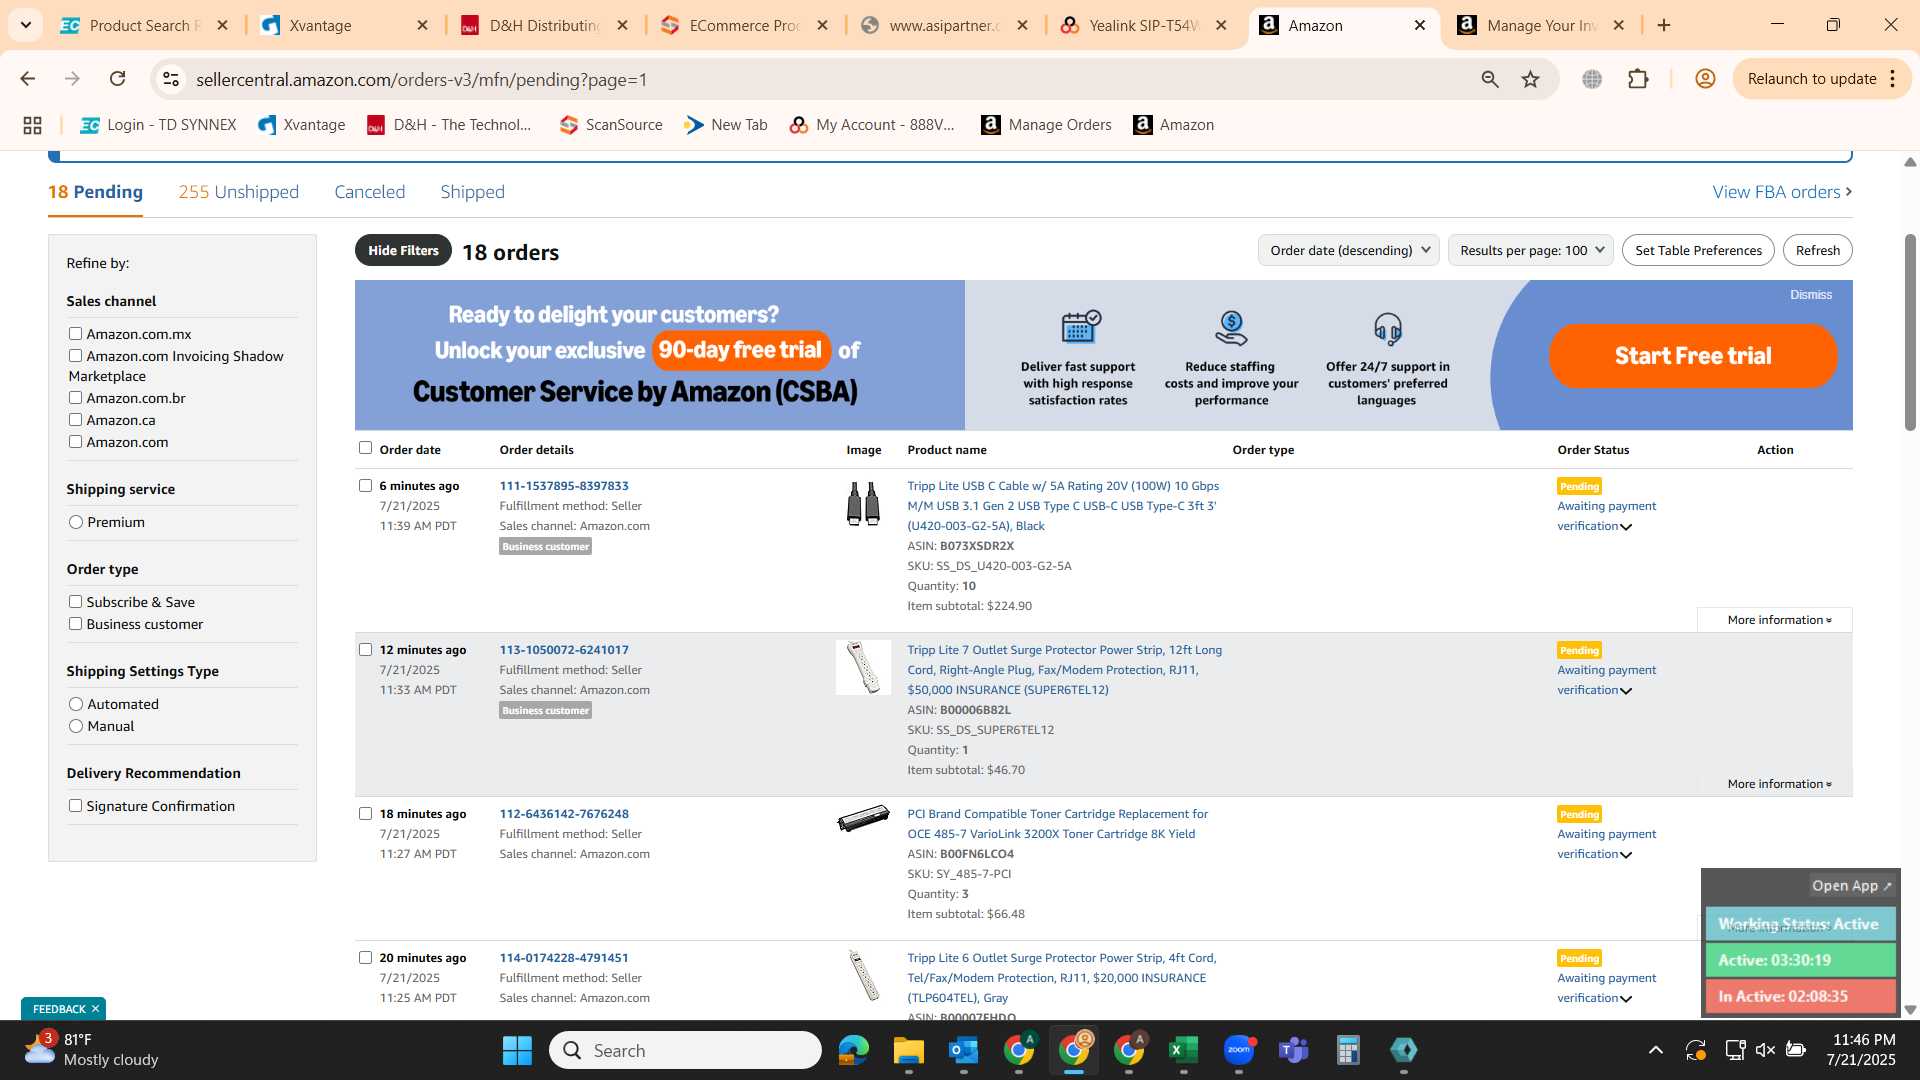Screen dimensions: 1920x1080
Task: Switch to the Yealink SIP-T54W browser tab
Action: (x=1143, y=25)
